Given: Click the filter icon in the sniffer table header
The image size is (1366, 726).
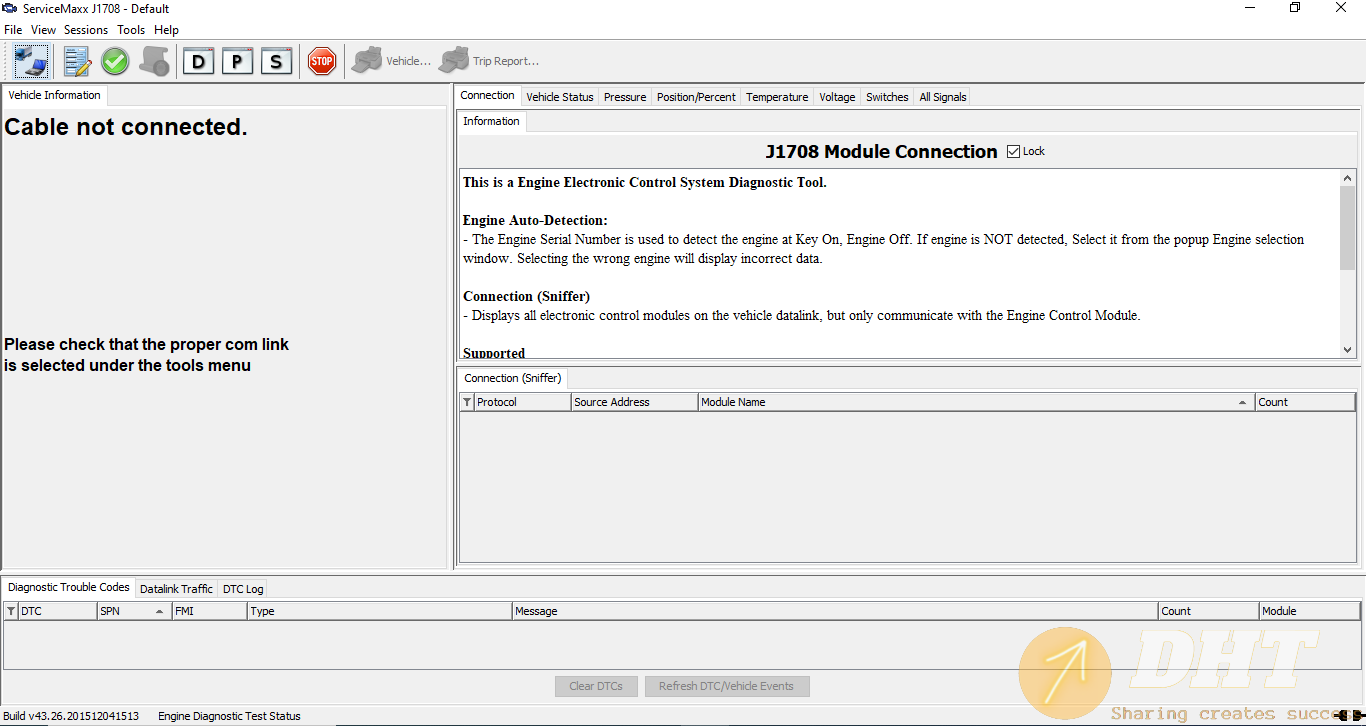Looking at the screenshot, I should pos(467,402).
